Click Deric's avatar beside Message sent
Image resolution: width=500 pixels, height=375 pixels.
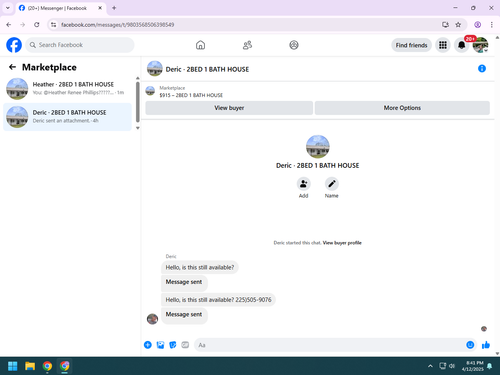coord(152,319)
